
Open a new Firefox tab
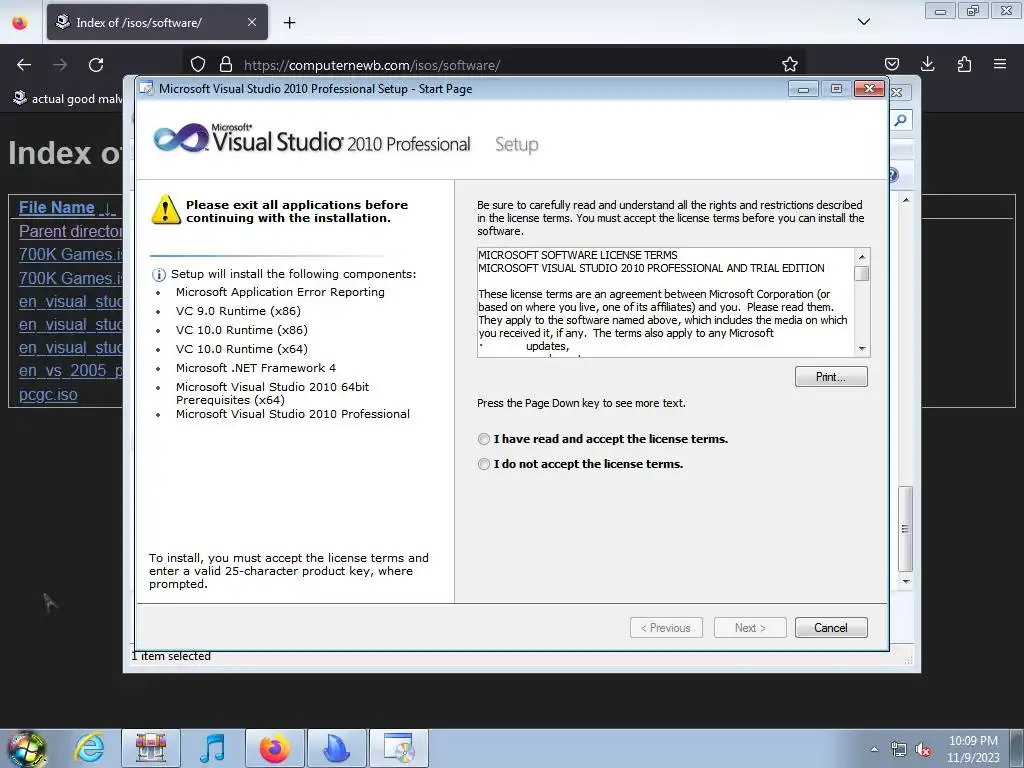[289, 23]
